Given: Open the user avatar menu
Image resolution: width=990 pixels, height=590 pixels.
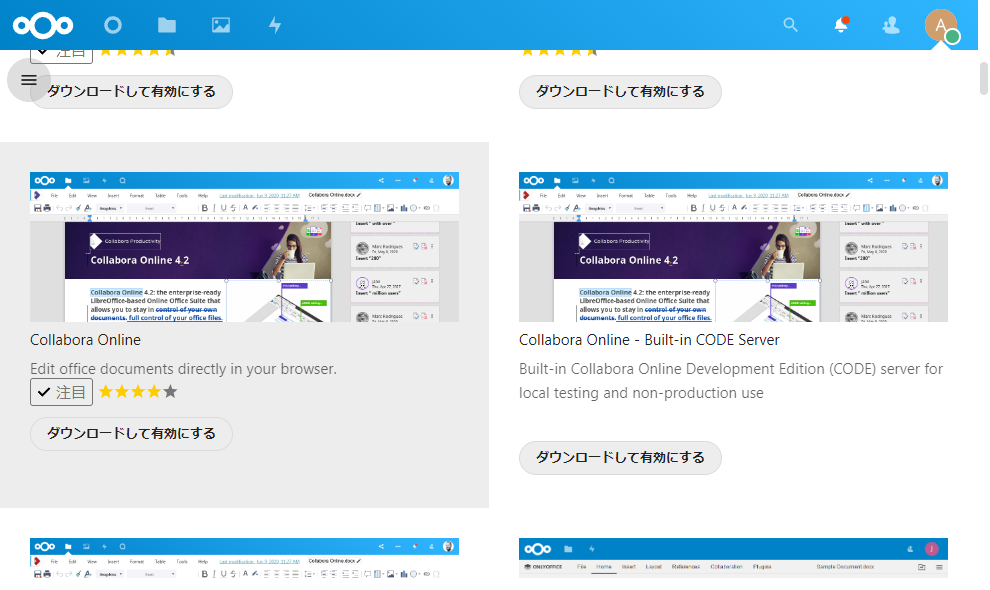Looking at the screenshot, I should pos(941,26).
